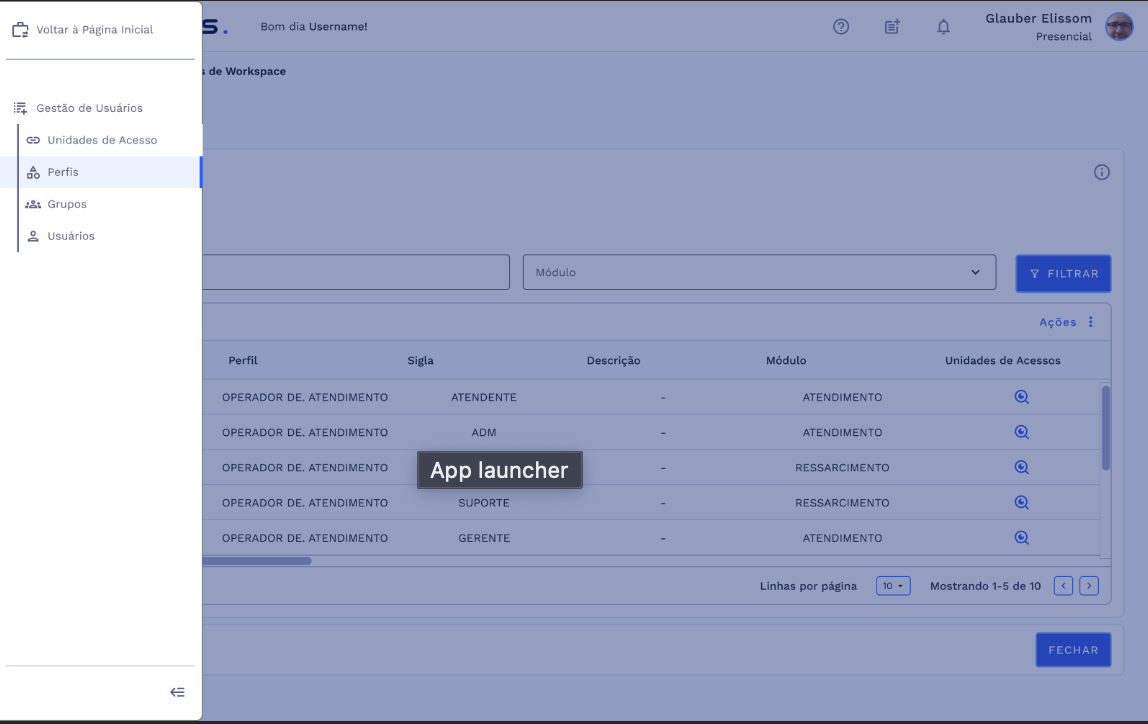
Task: Go to next page of results
Action: pyautogui.click(x=1089, y=586)
